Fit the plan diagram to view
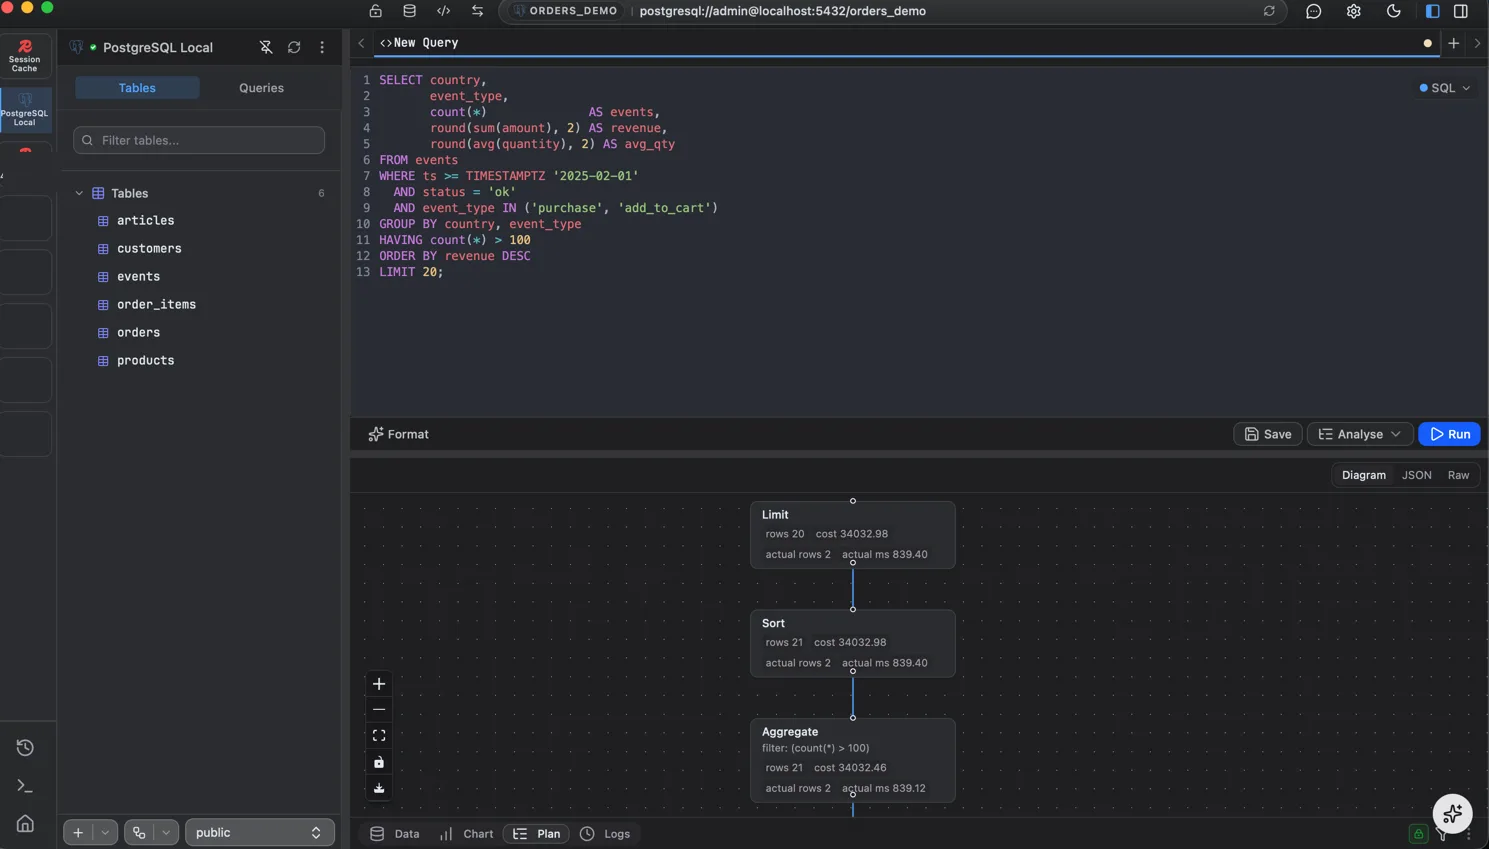1489x849 pixels. 379,736
